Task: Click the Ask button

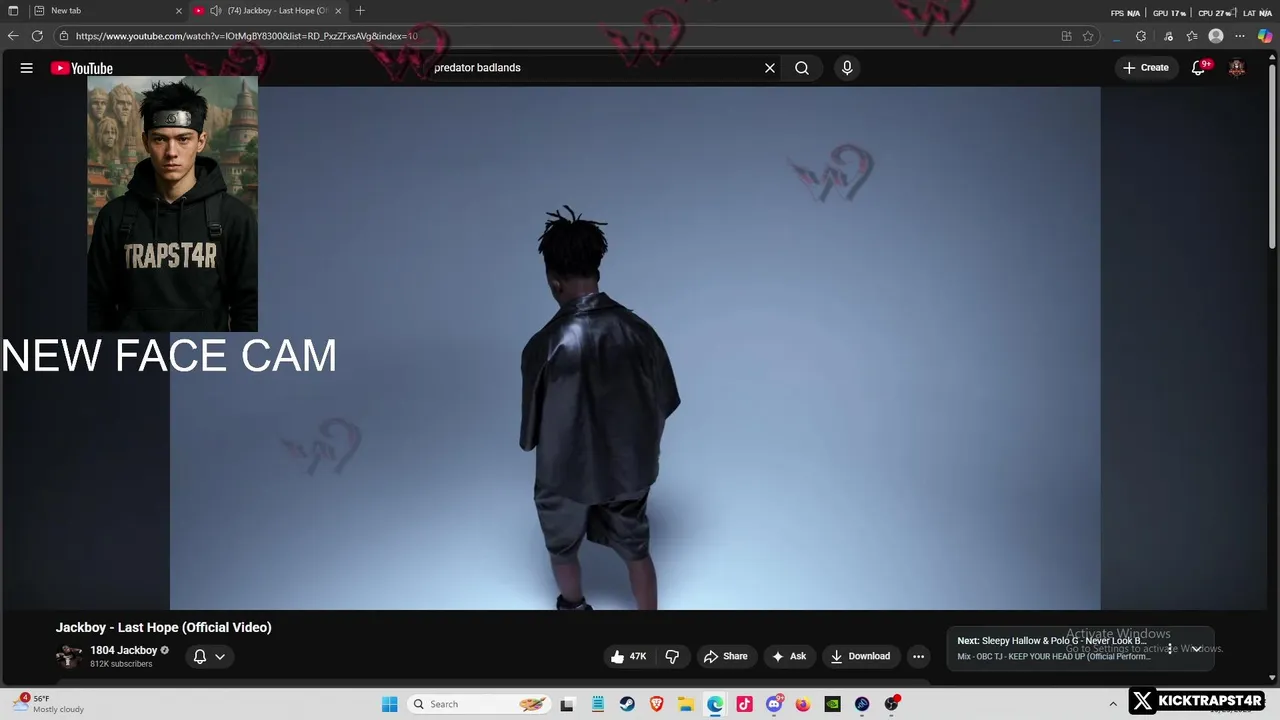Action: [x=789, y=656]
